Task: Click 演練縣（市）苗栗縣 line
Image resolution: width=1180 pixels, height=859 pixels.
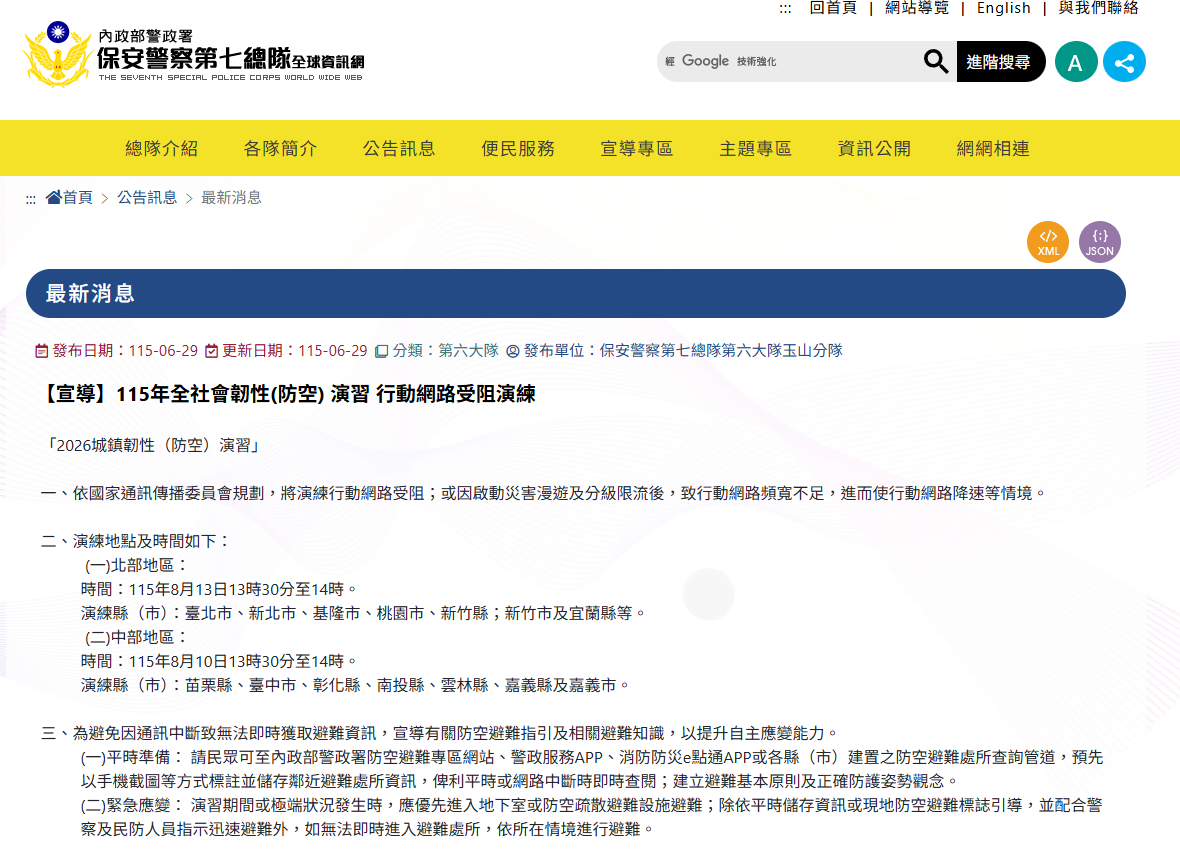Action: pos(354,686)
